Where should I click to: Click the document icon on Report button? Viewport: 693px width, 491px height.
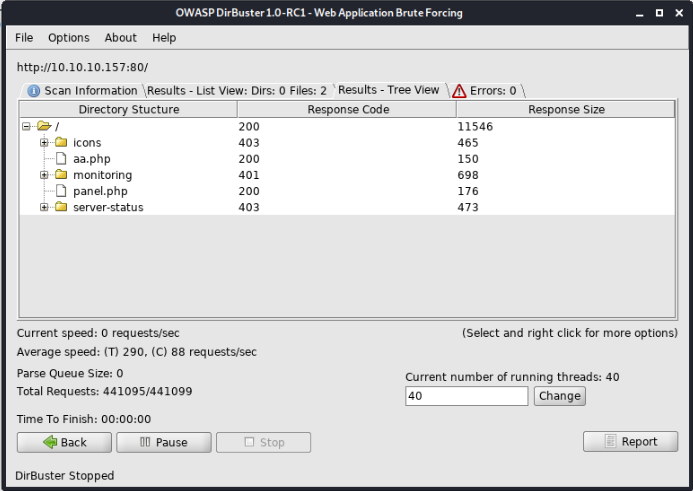(x=610, y=441)
